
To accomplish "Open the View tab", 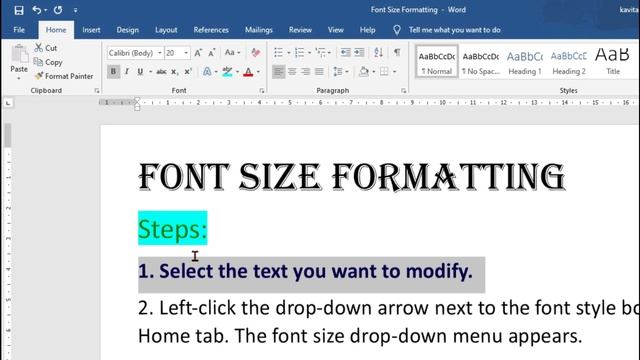I will (336, 30).
